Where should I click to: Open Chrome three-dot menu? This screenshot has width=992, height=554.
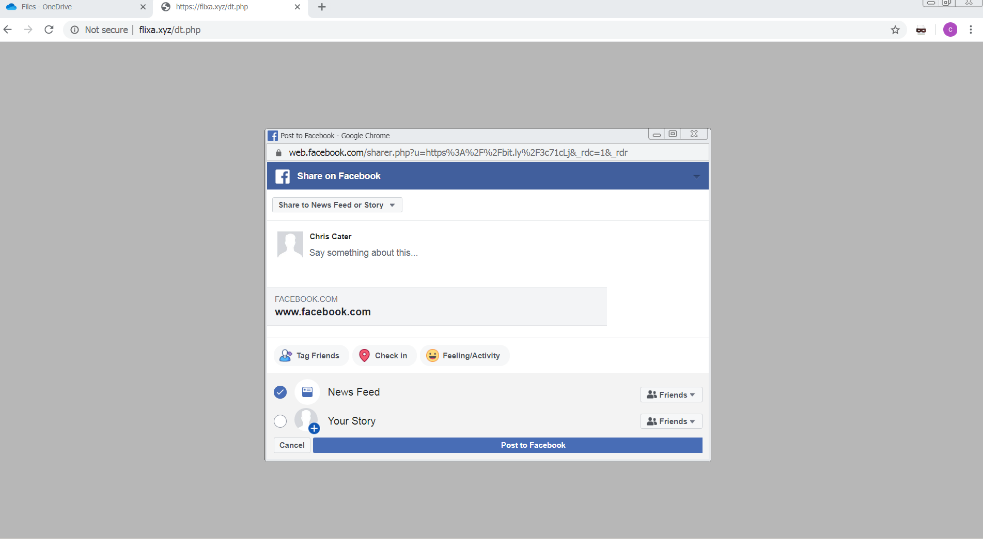point(971,30)
